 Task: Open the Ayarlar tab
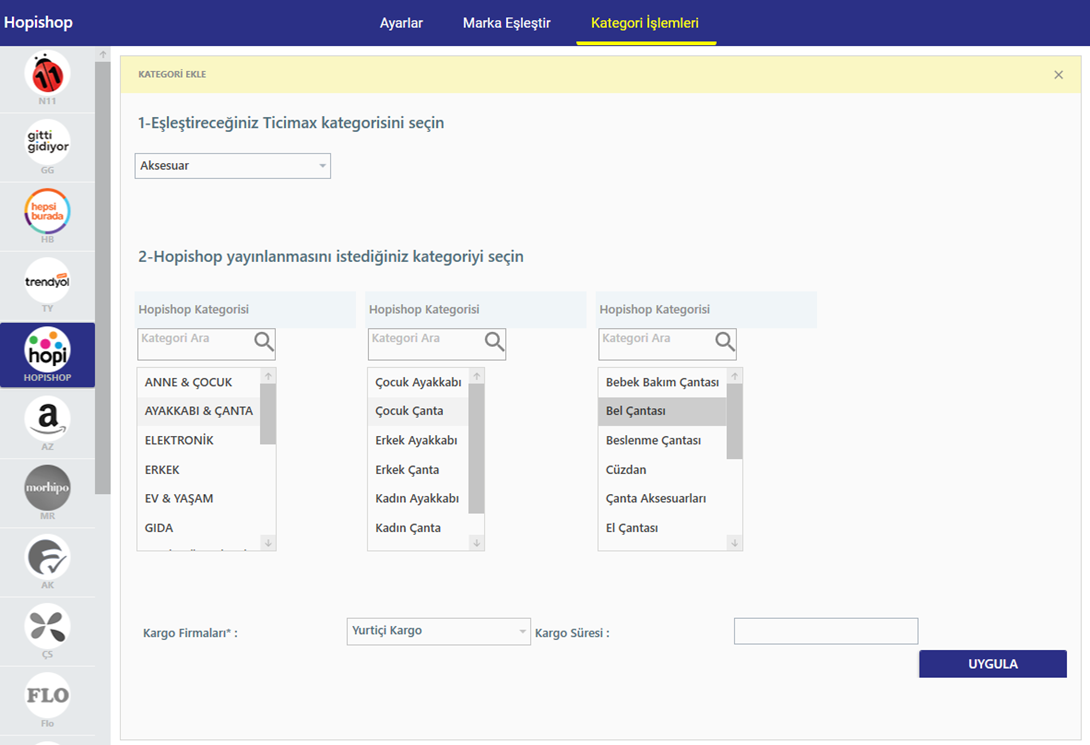click(x=401, y=23)
